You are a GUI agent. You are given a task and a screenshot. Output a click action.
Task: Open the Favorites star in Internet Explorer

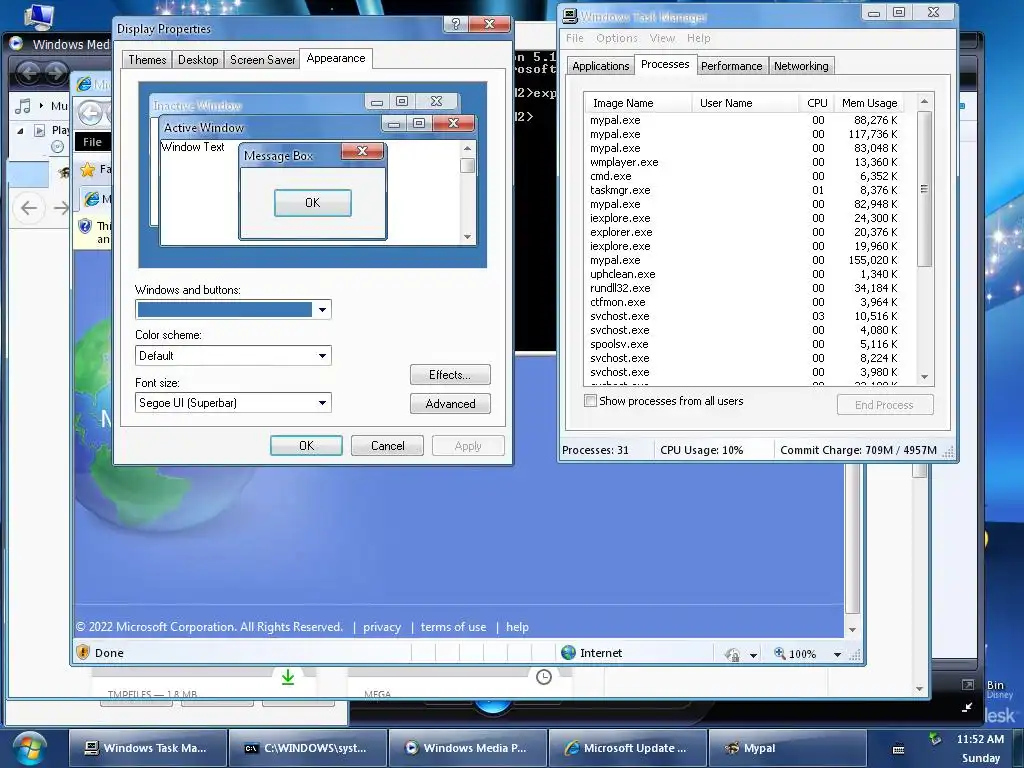click(x=87, y=170)
